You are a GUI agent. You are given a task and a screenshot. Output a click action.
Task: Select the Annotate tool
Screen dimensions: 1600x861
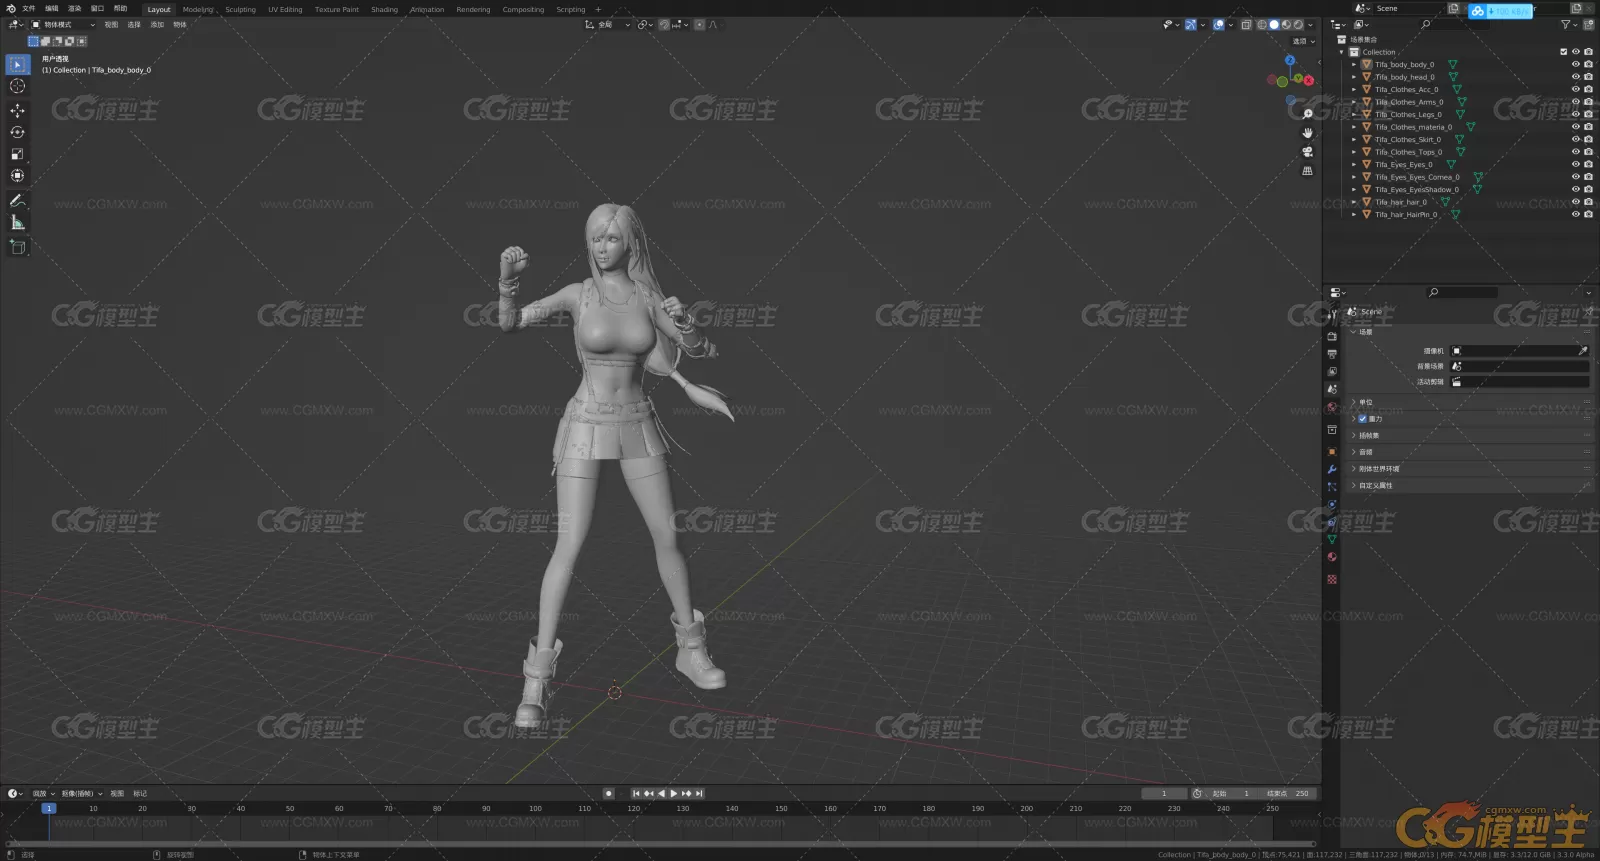17,200
